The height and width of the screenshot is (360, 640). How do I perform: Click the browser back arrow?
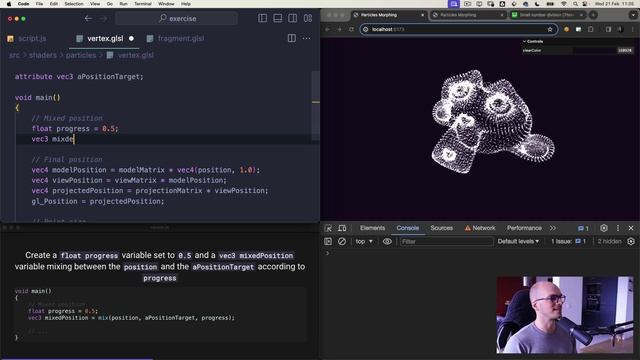pos(327,29)
